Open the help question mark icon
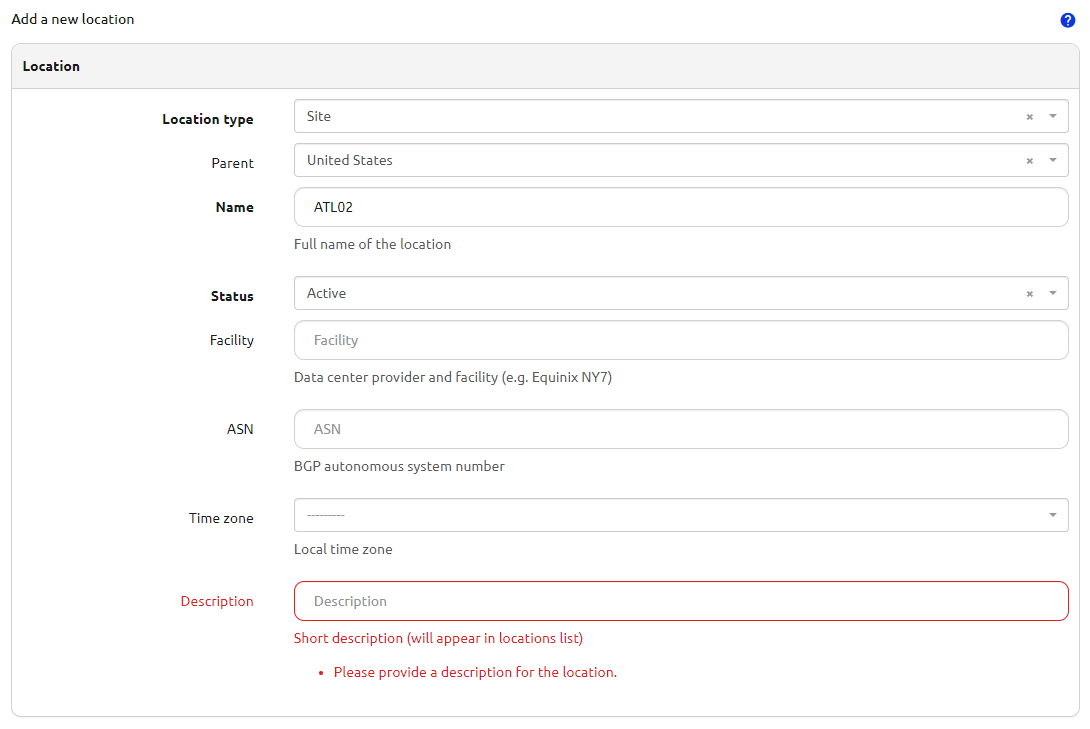1090x729 pixels. 1067,20
